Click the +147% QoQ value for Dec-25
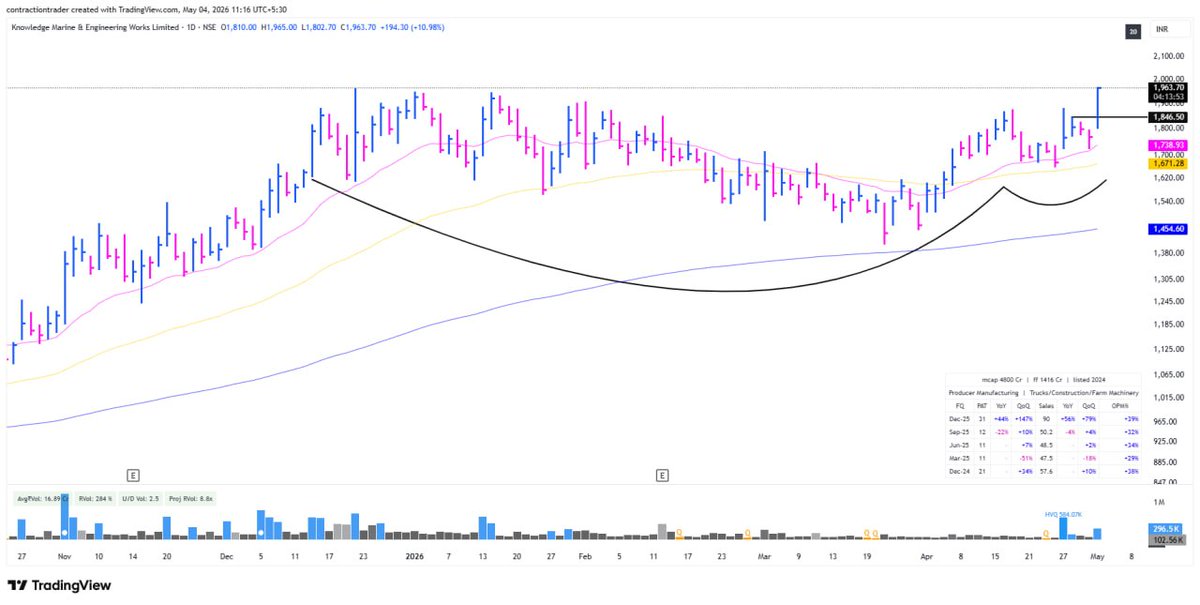Image resolution: width=1200 pixels, height=605 pixels. click(1025, 420)
